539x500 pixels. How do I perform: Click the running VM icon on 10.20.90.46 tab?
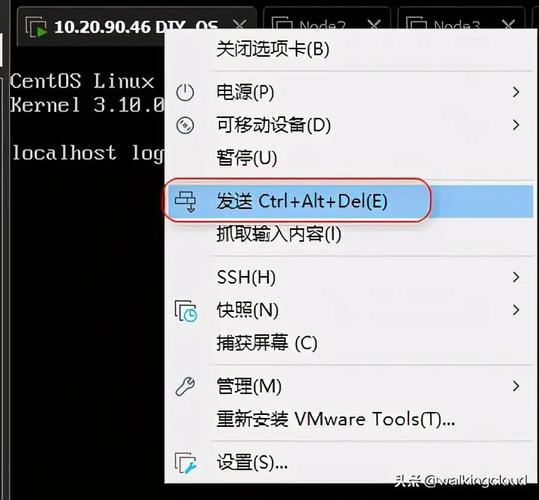36,27
